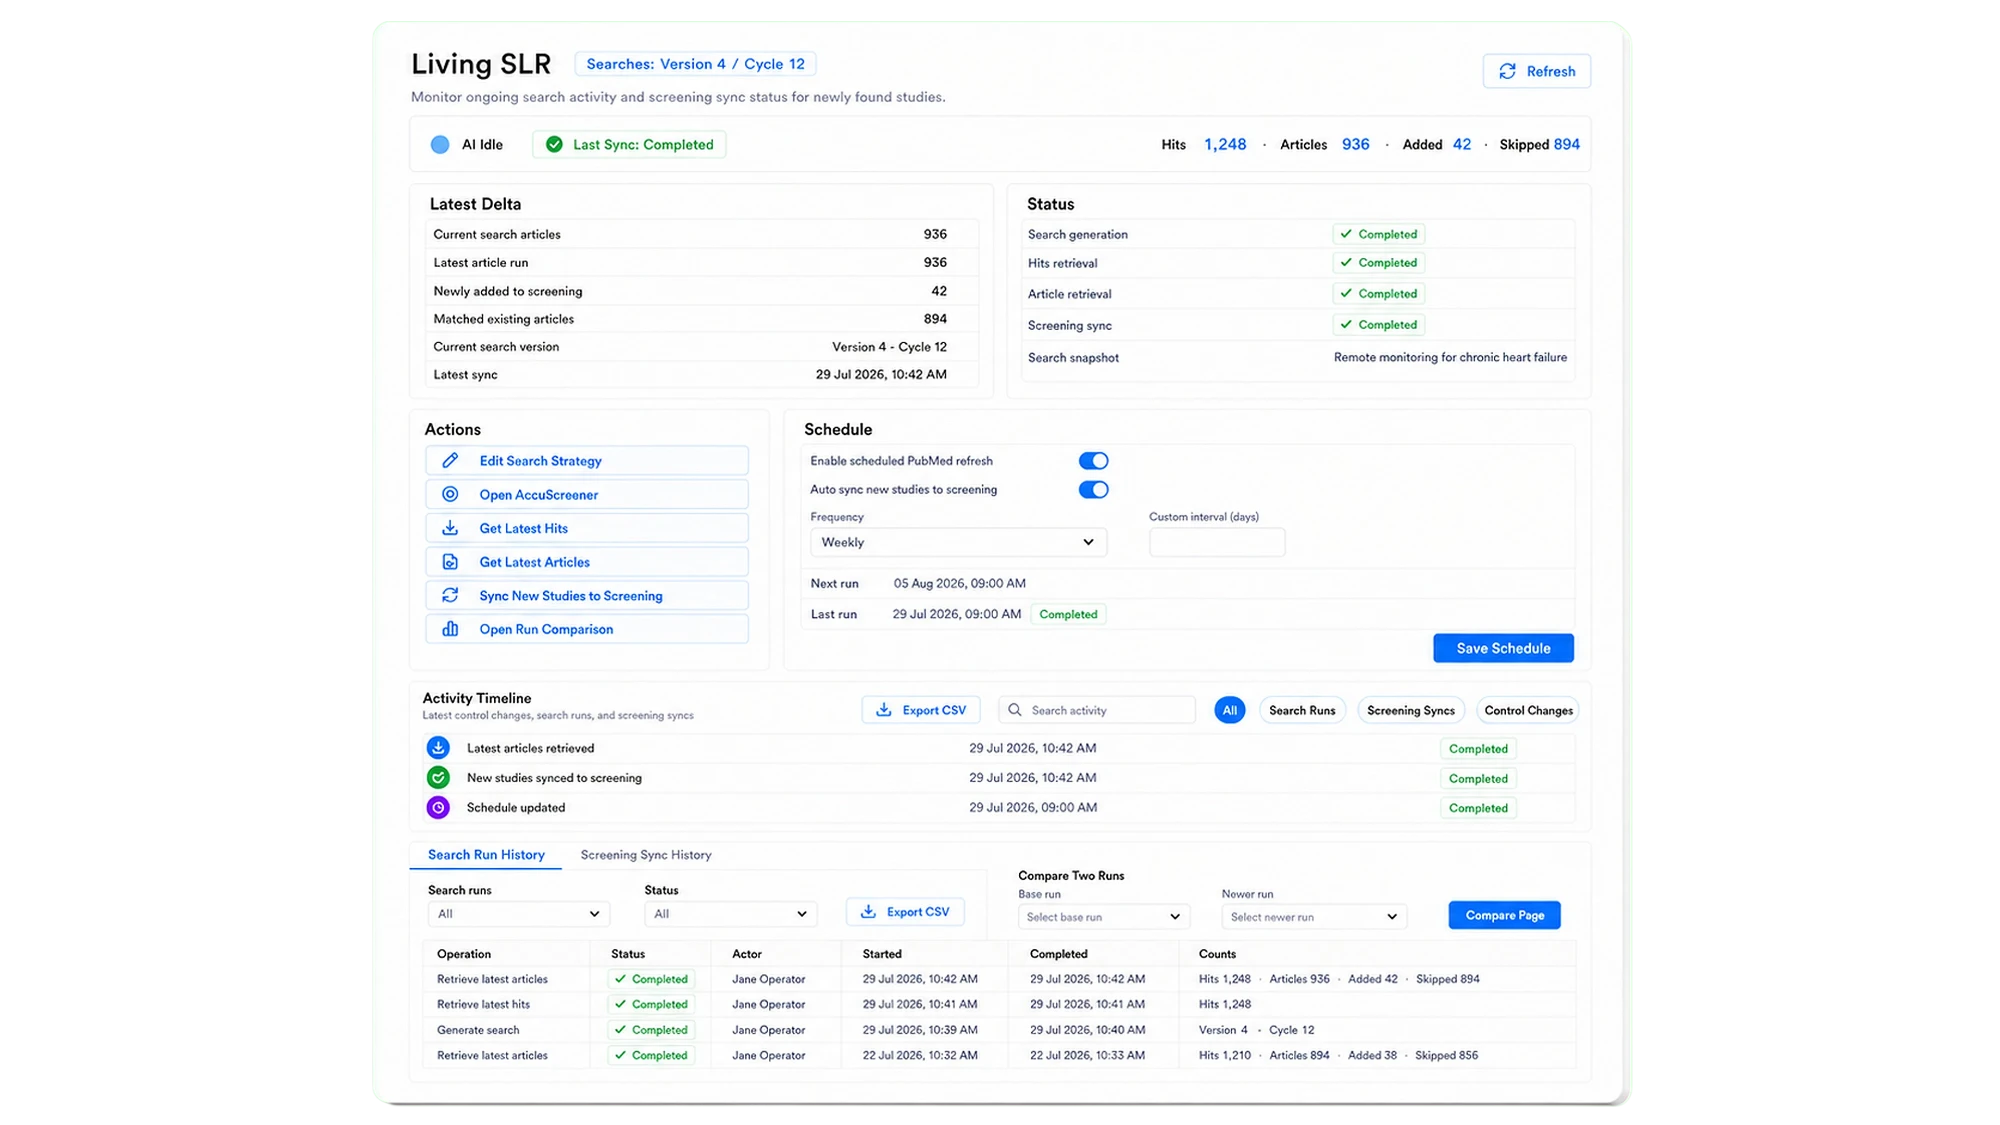Filter activity by Control Changes
The width and height of the screenshot is (2000, 1125).
click(x=1528, y=710)
